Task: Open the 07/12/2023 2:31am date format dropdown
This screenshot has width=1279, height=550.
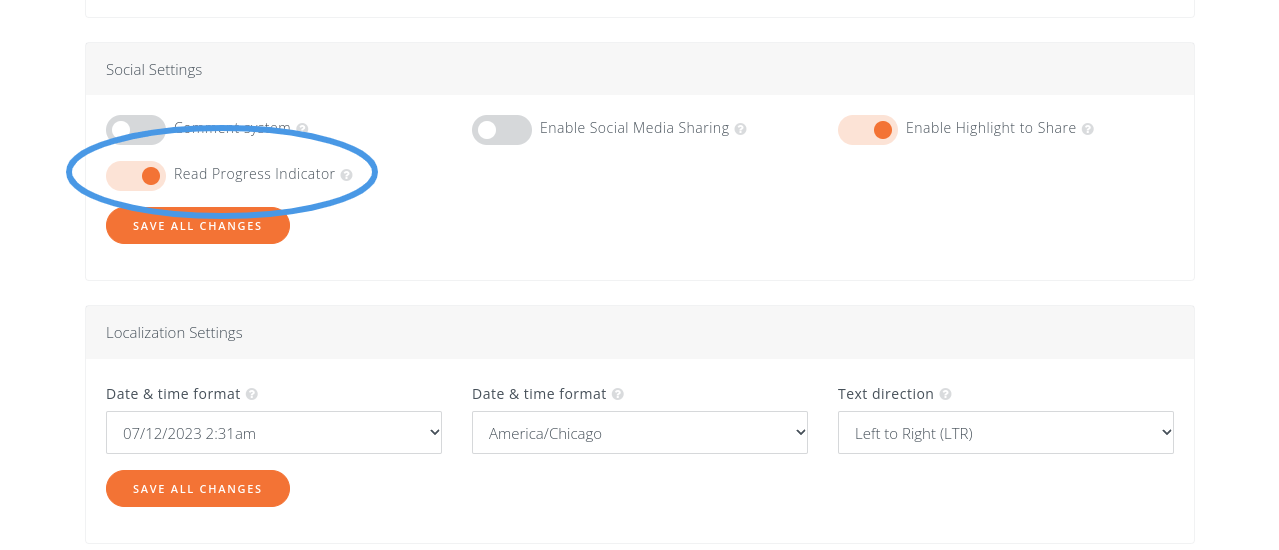Action: (x=274, y=433)
